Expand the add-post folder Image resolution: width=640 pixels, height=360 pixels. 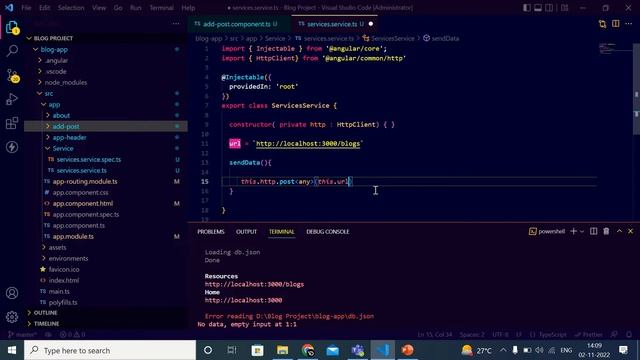66,127
